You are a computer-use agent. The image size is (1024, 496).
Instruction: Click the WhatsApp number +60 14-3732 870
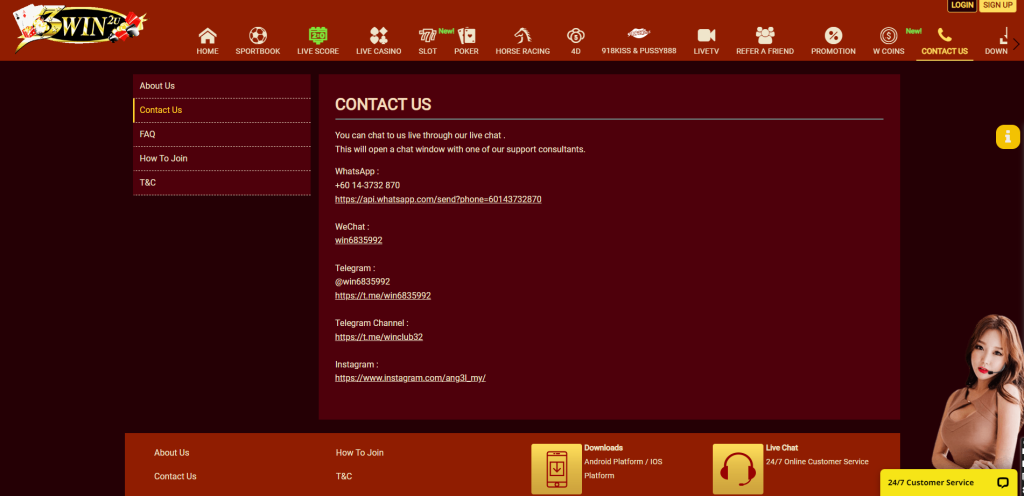tap(367, 185)
